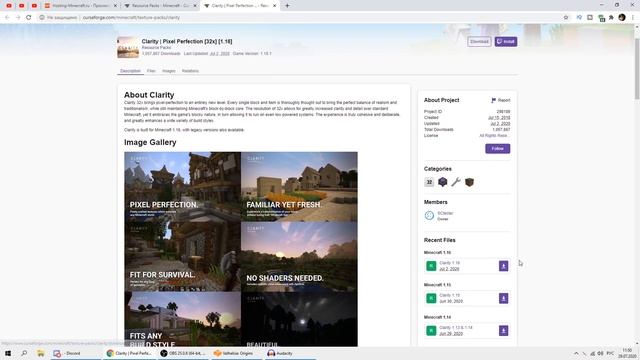Open the Familiar Yet Fresh gallery image
The image size is (640, 360).
299,187
